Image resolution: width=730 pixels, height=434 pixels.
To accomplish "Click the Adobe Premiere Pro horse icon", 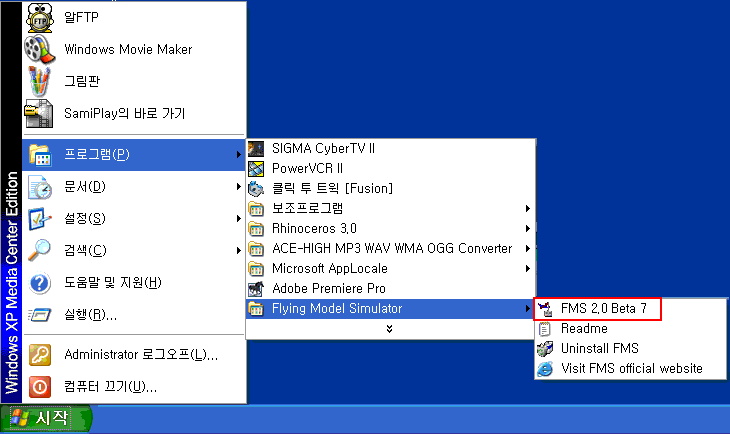I will coord(256,289).
